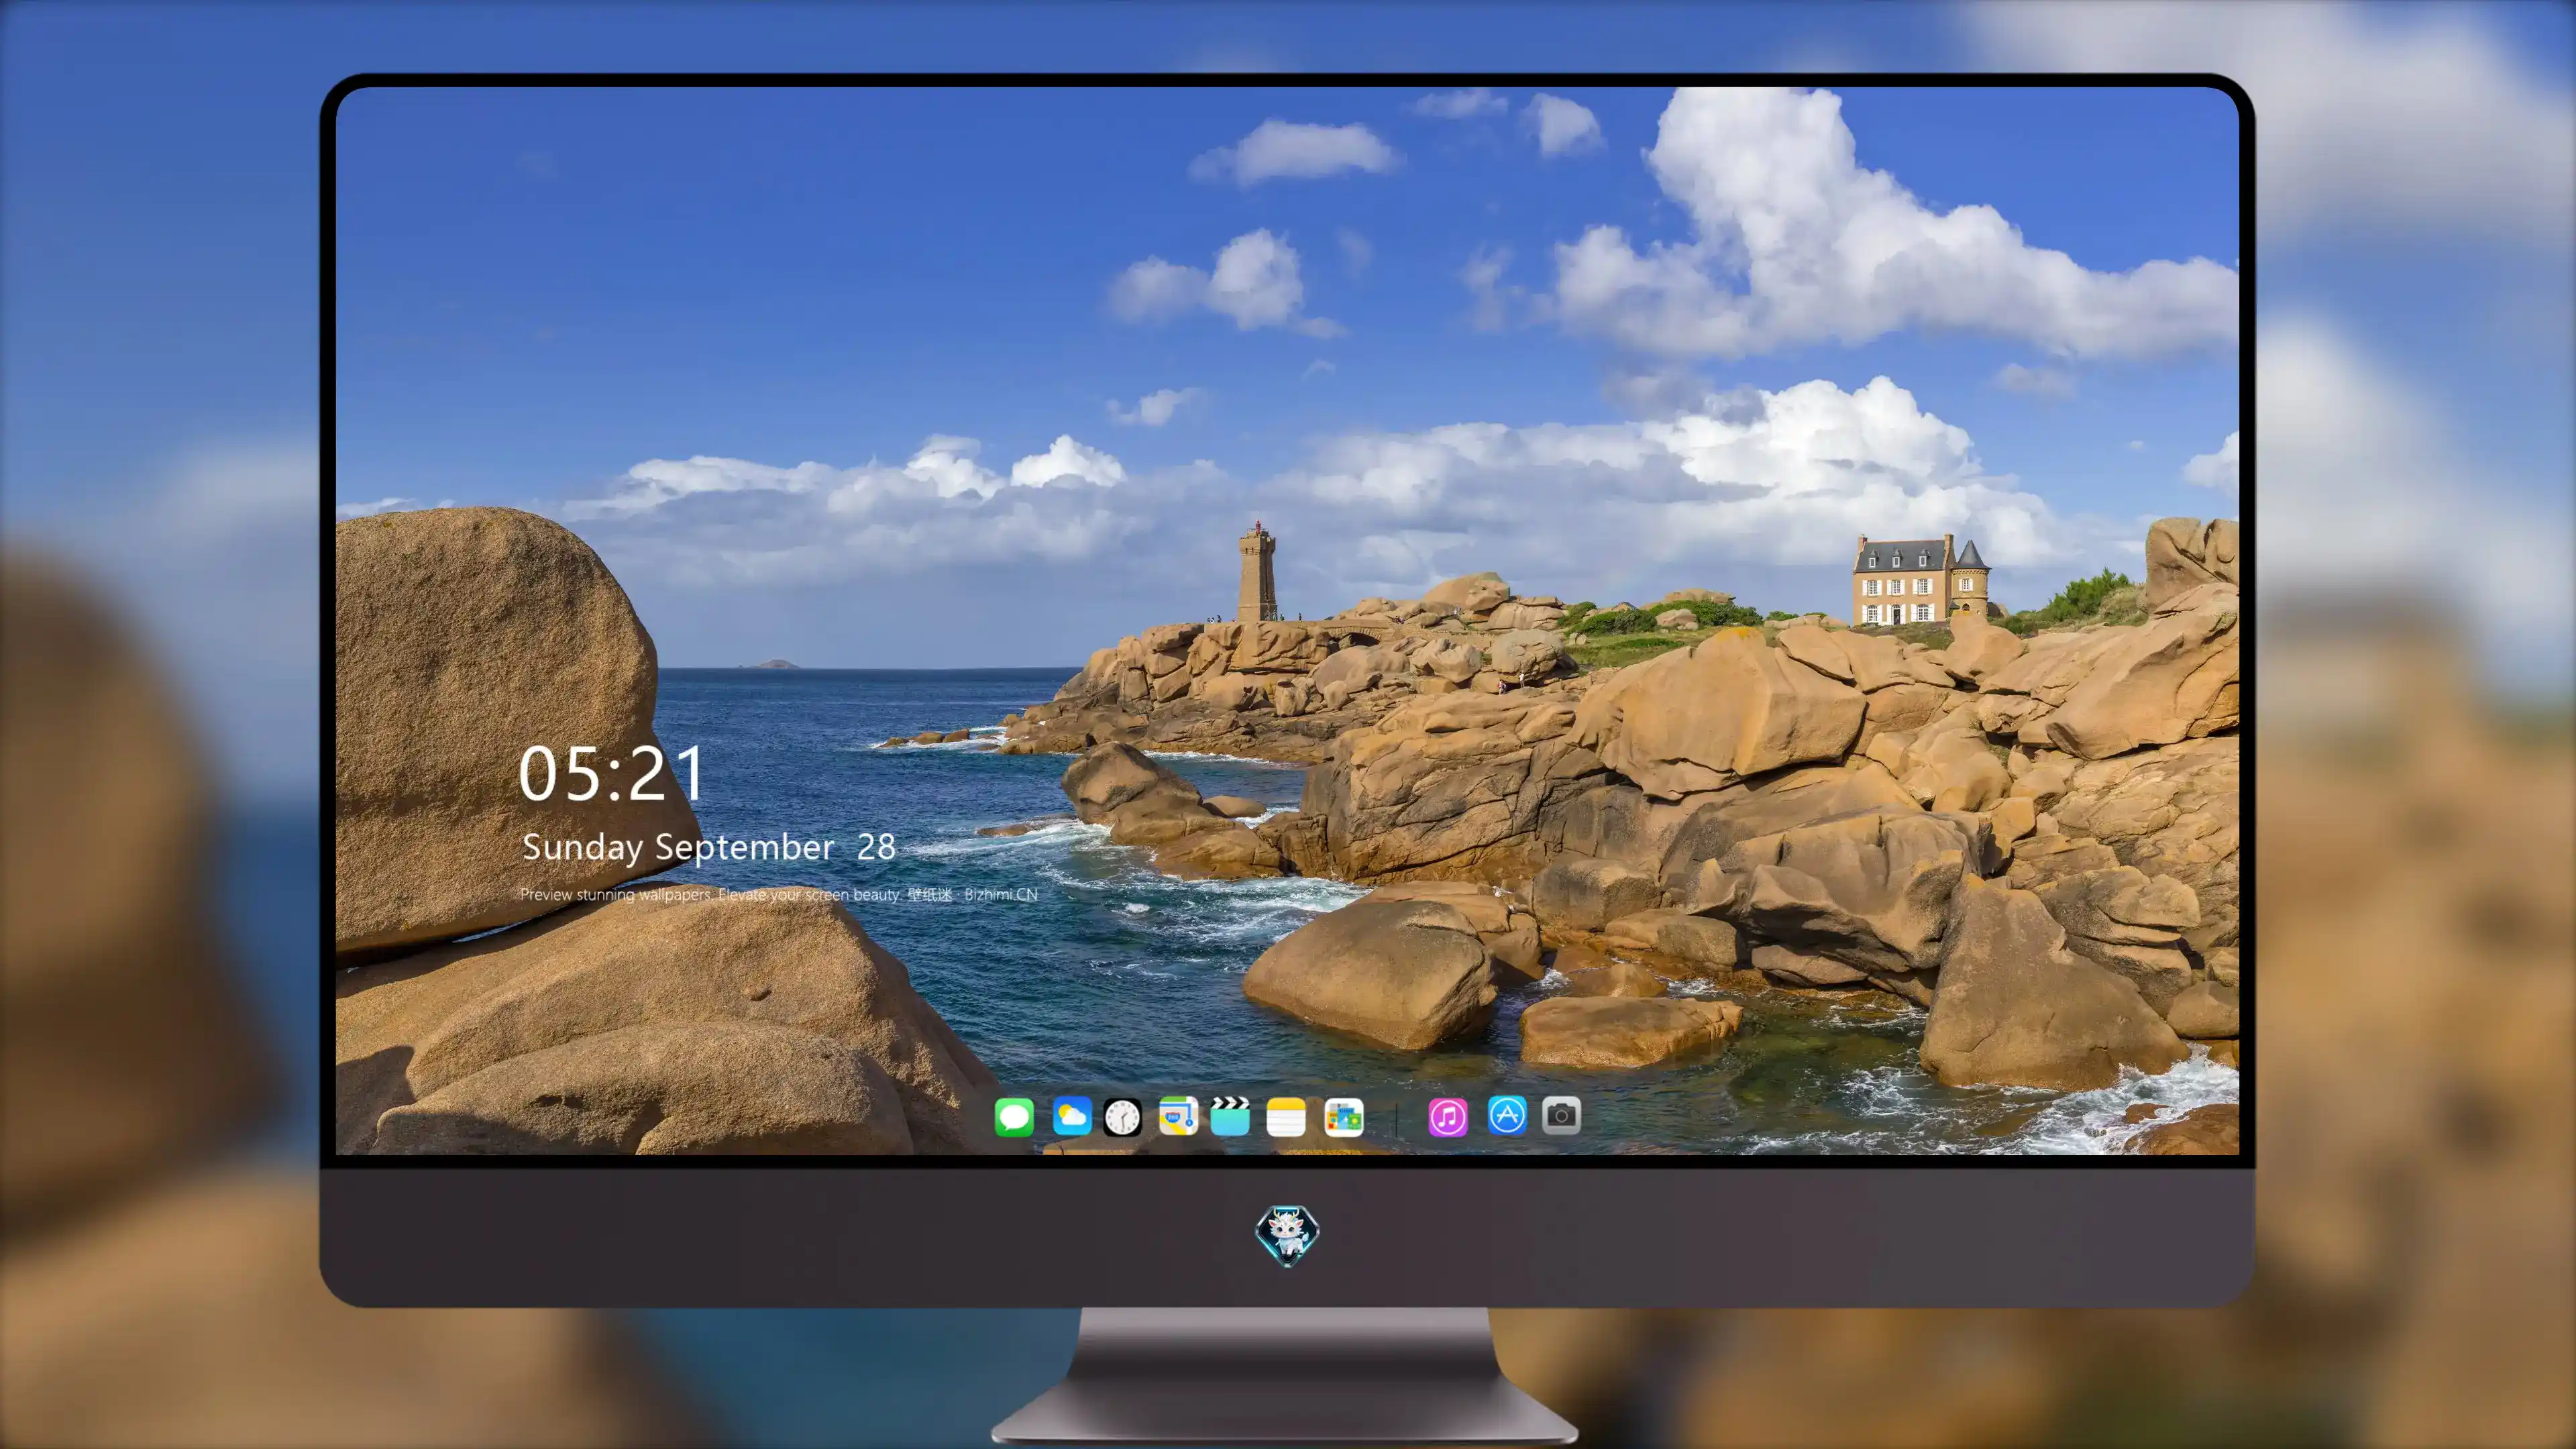The image size is (2576, 1449).
Task: Click the "Sunday September 28" date text
Action: 709,847
